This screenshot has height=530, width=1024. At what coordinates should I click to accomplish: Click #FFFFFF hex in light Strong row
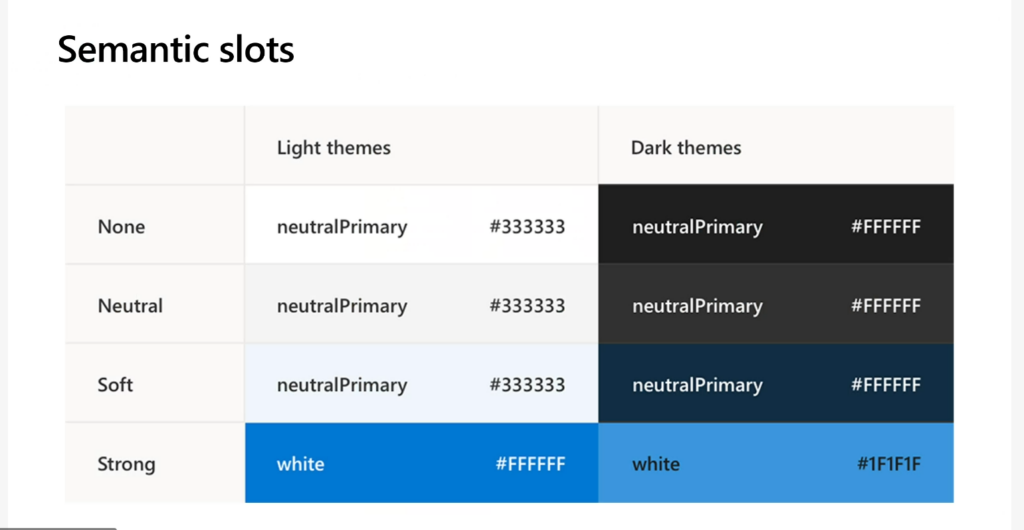(x=530, y=464)
